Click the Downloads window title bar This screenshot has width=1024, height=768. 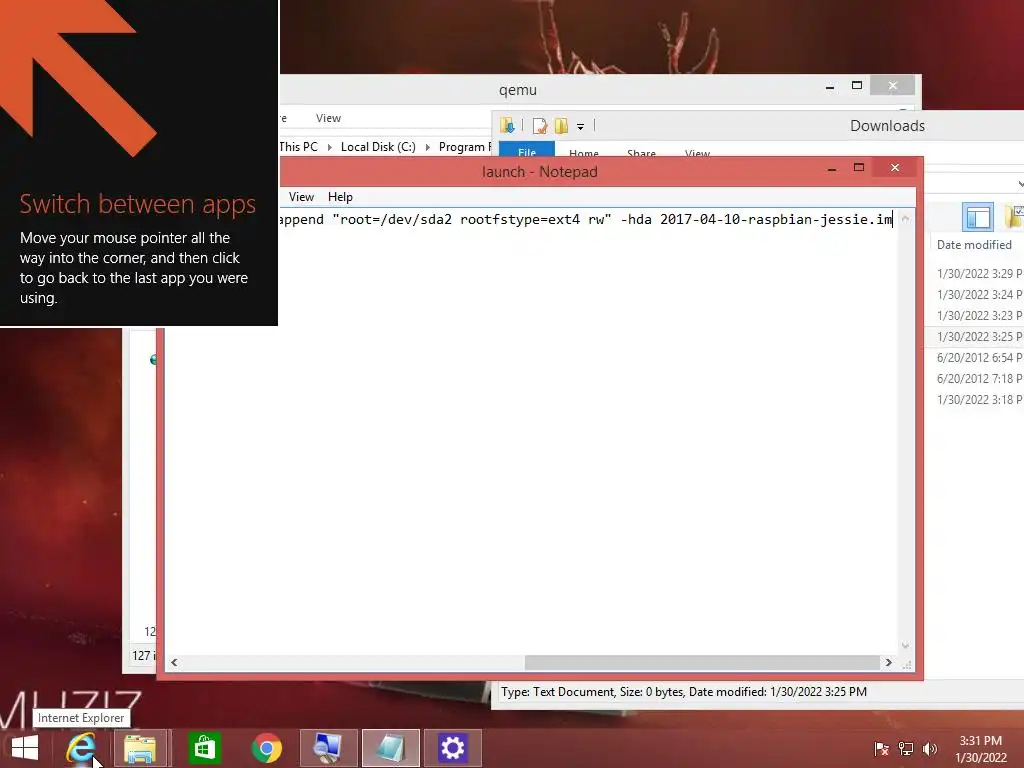pyautogui.click(x=888, y=126)
